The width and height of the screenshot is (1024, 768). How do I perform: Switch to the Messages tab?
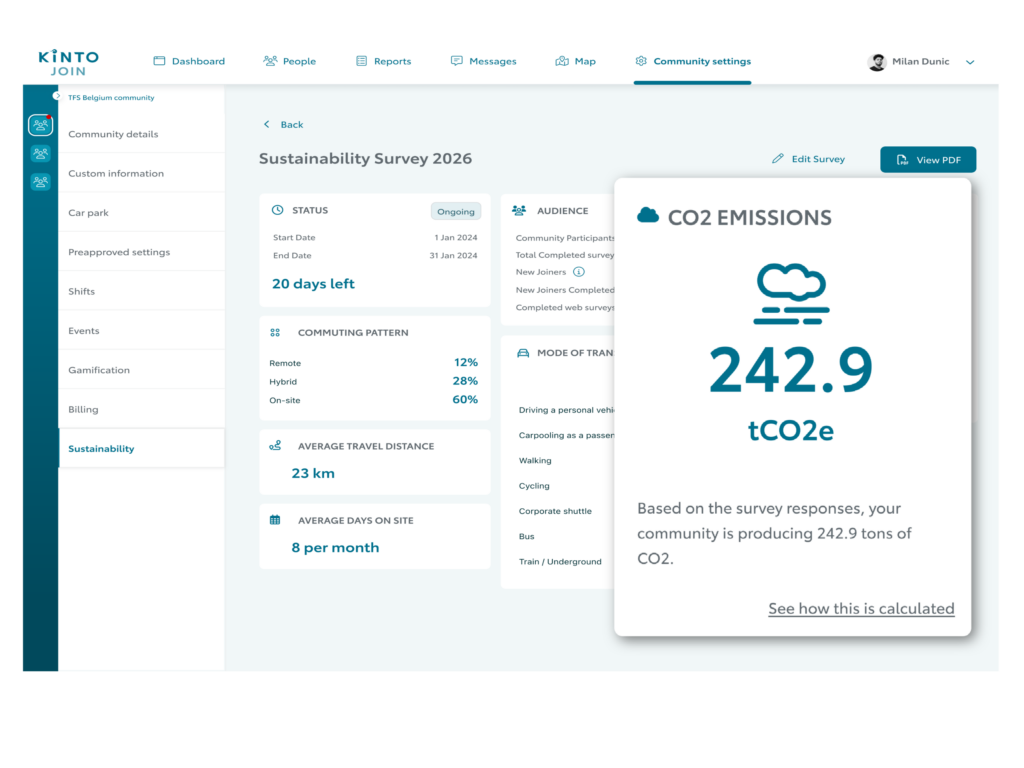coord(483,62)
